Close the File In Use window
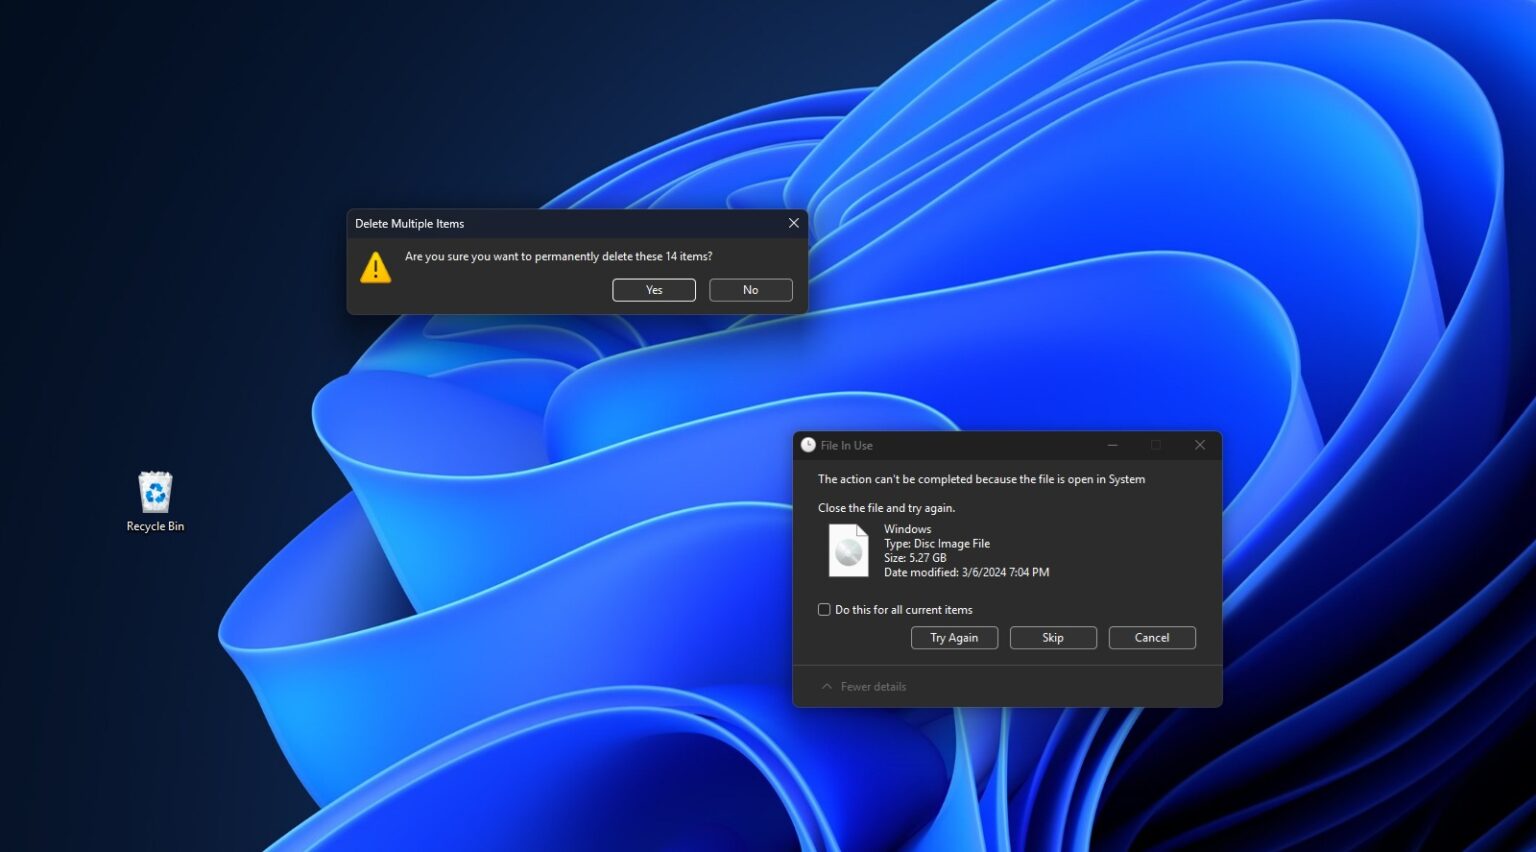The image size is (1536, 852). tap(1199, 444)
